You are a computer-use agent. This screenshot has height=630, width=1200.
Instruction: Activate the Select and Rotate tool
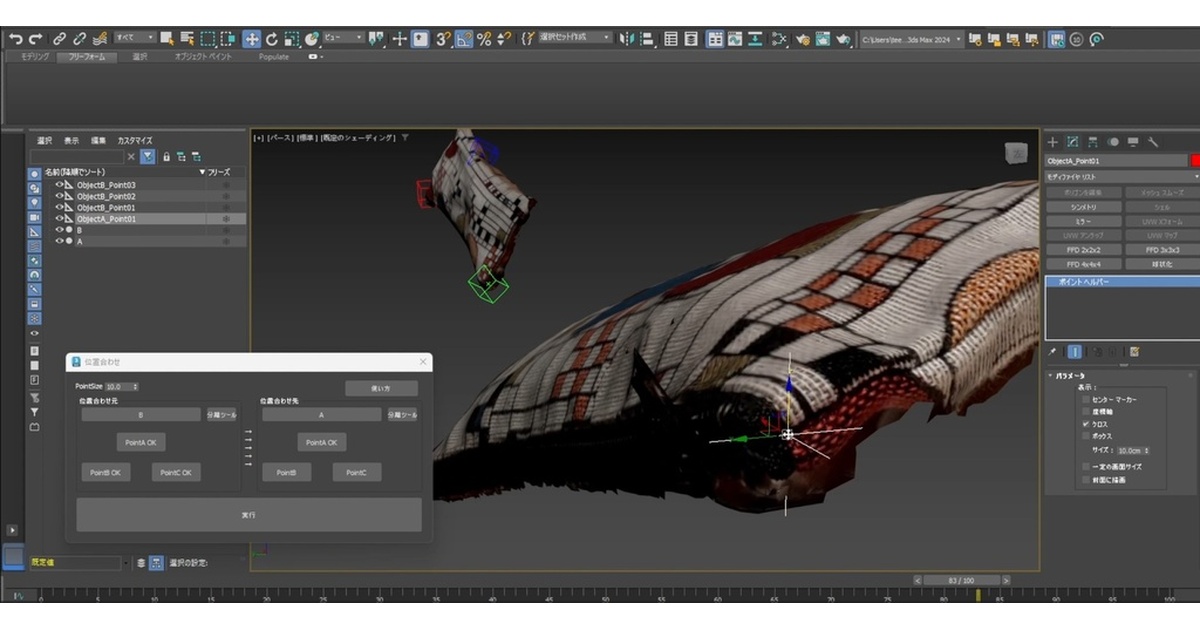[272, 38]
